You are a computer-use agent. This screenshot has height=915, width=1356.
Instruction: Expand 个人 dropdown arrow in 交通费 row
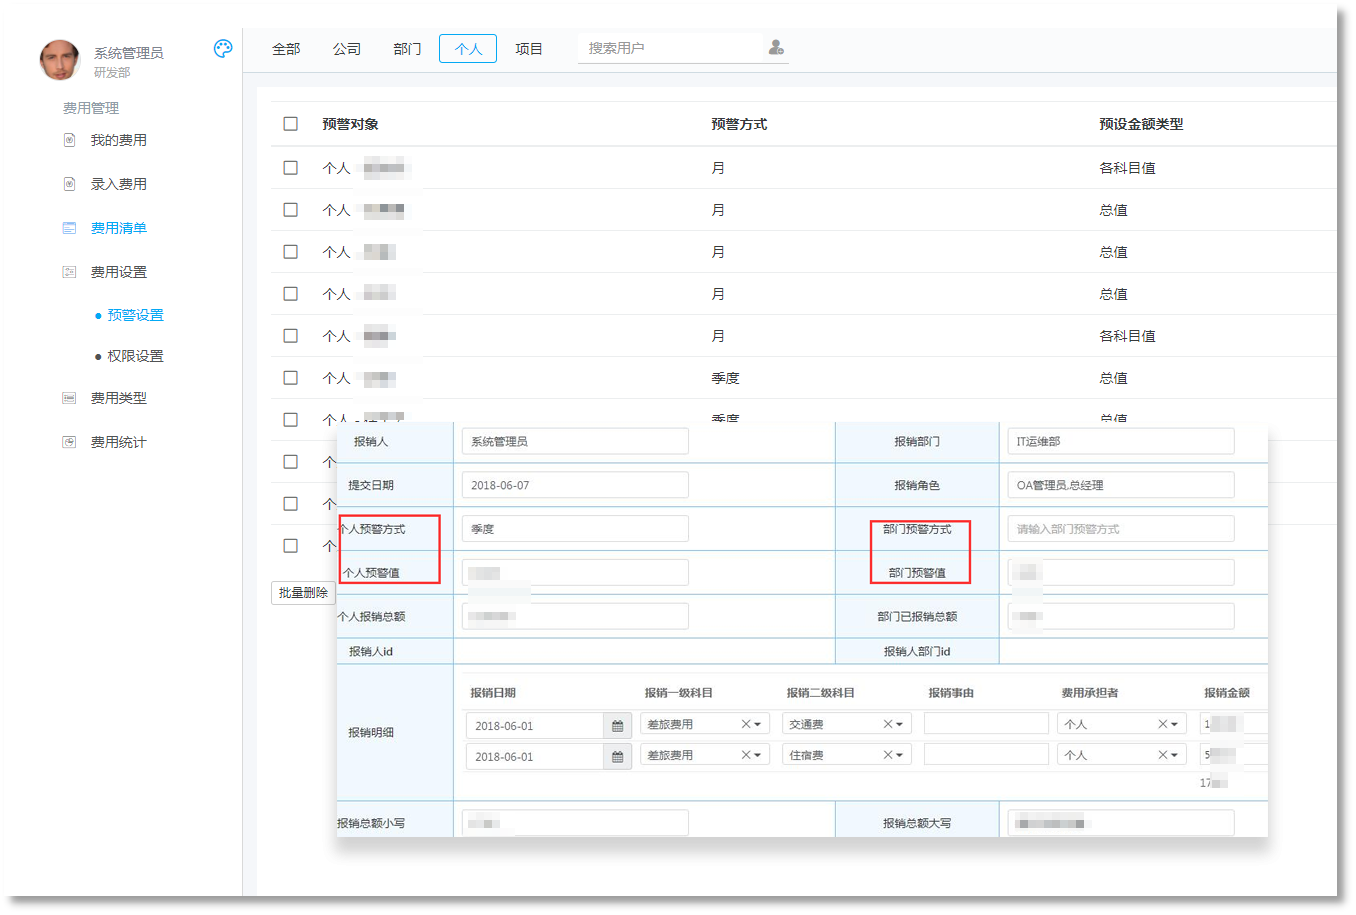pyautogui.click(x=1175, y=725)
